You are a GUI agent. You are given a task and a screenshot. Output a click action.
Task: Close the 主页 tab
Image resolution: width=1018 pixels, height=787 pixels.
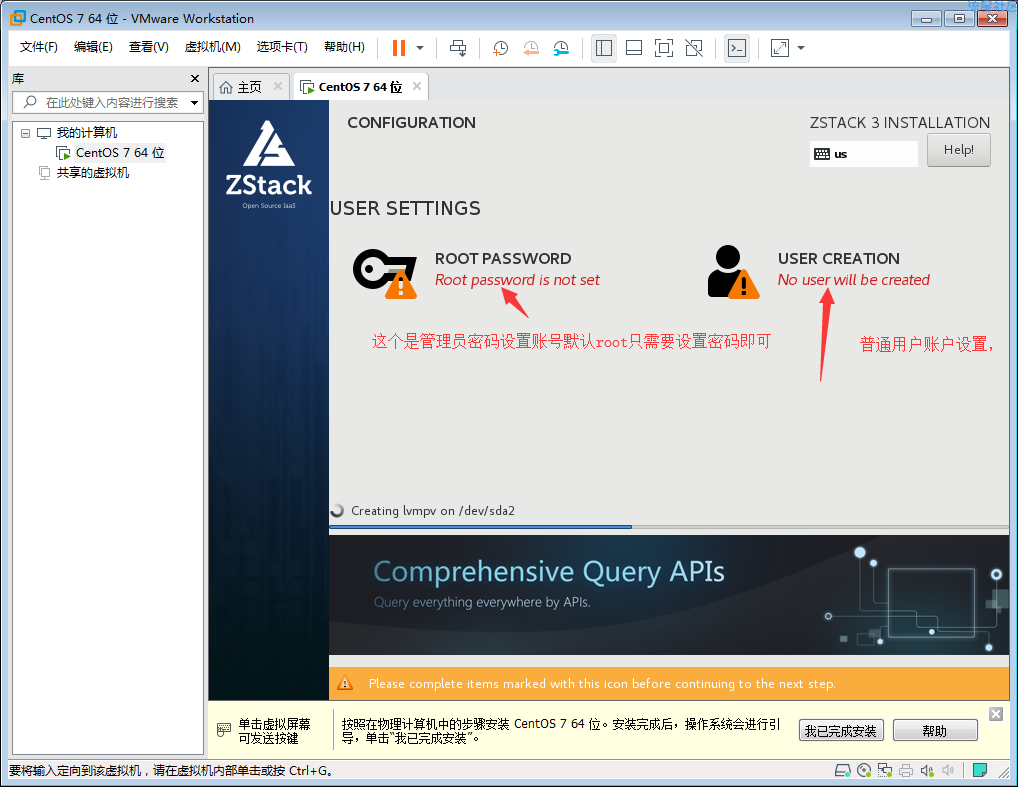point(278,86)
